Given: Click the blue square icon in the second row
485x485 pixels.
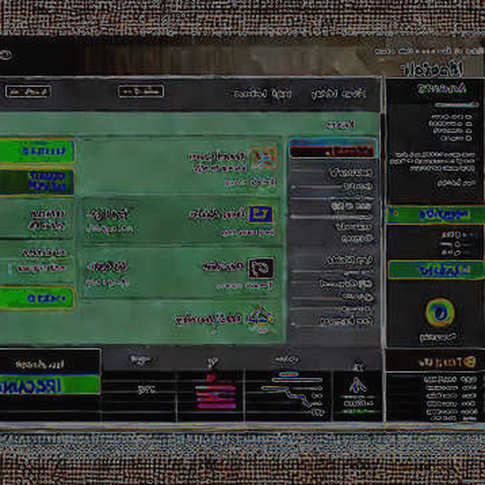Looking at the screenshot, I should 260,214.
